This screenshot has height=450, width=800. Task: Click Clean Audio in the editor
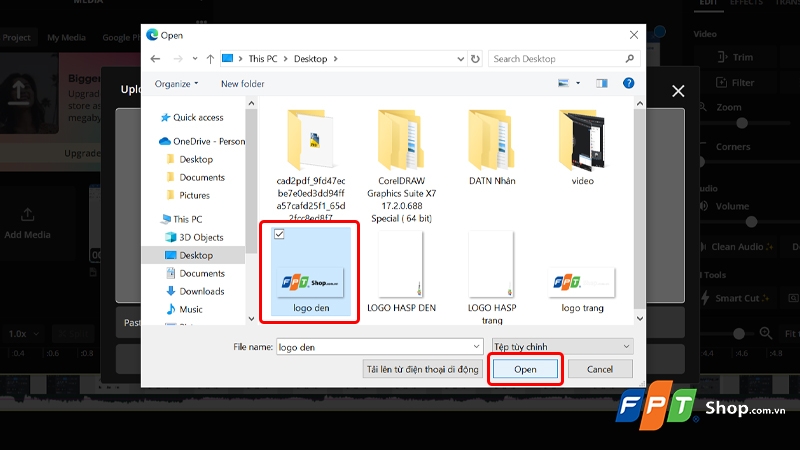pos(736,247)
